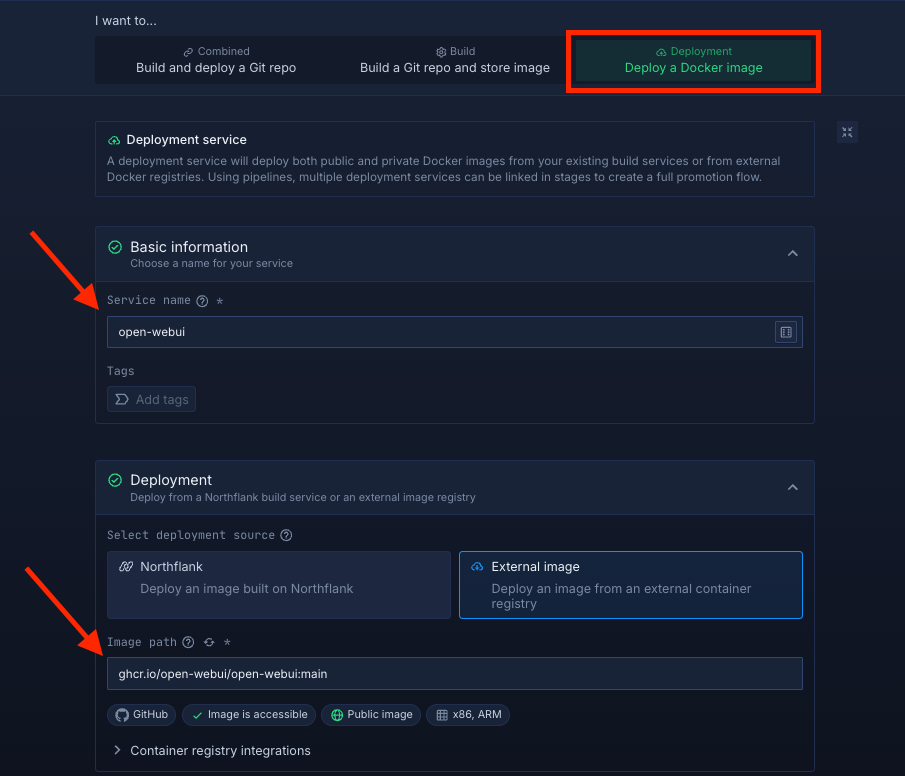This screenshot has height=776, width=905.
Task: Click the Image path refresh icon
Action: coord(209,643)
